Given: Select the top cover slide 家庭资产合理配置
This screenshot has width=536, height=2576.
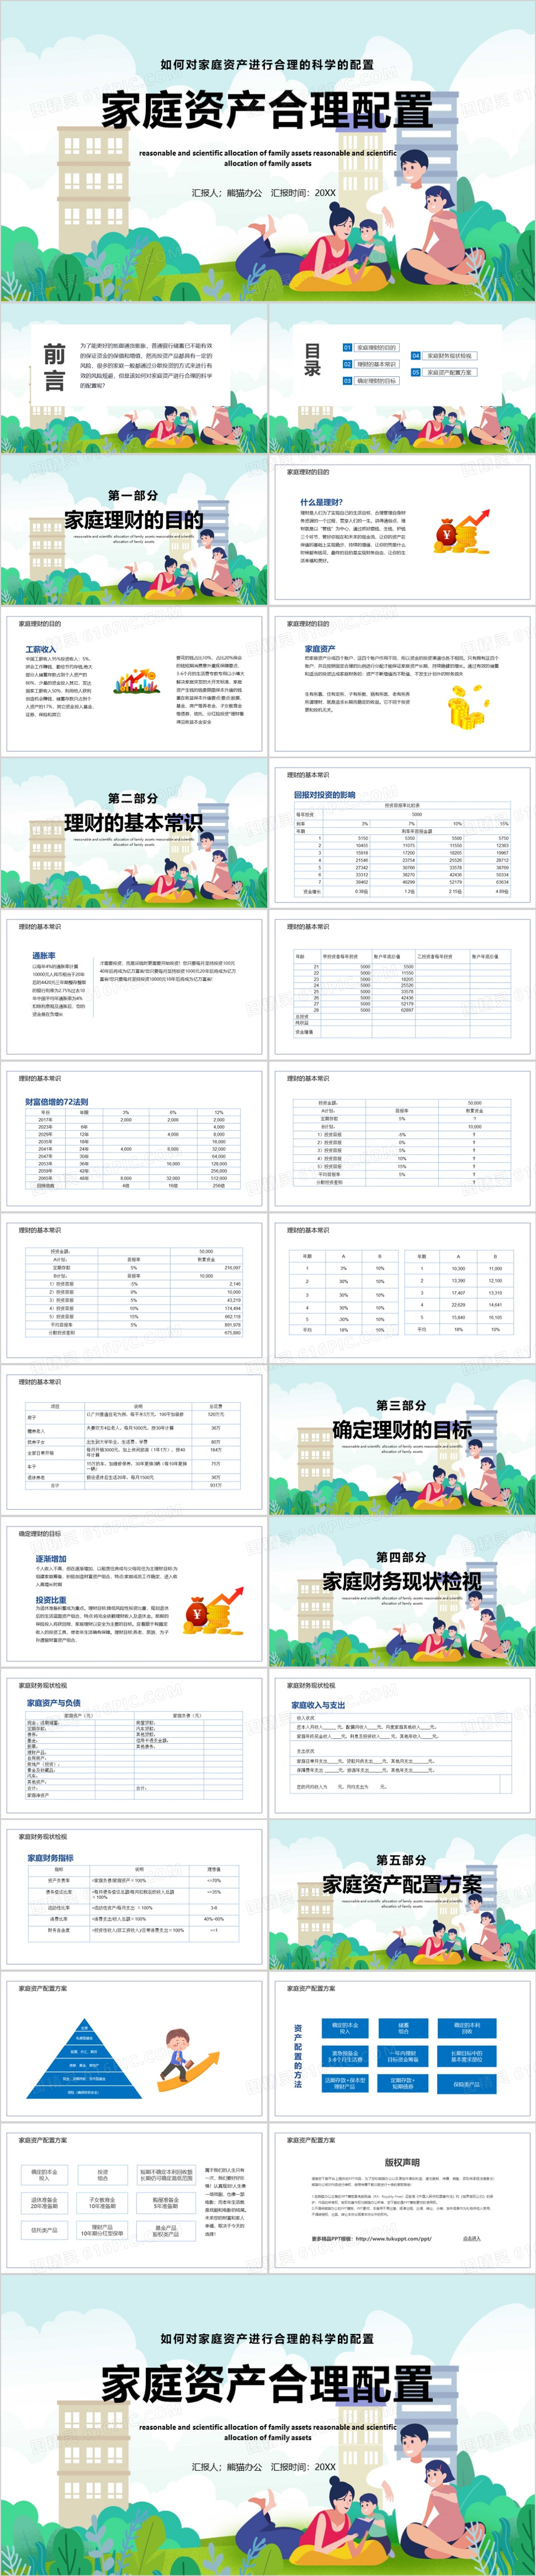Looking at the screenshot, I should [268, 151].
